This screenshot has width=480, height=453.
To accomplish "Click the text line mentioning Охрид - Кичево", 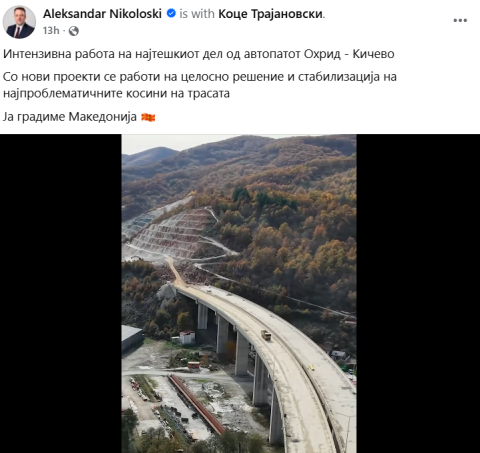I will coord(199,54).
